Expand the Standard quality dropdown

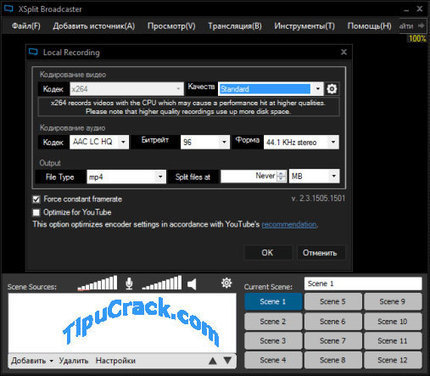tap(318, 89)
